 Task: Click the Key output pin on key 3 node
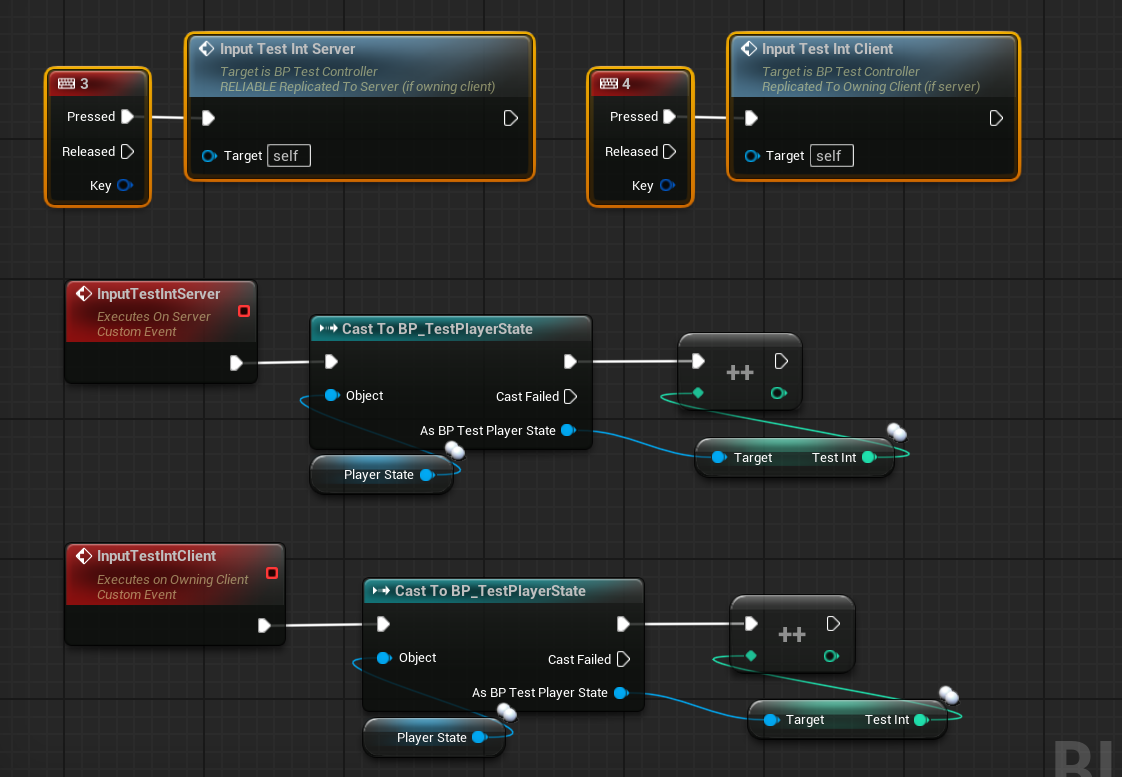click(125, 185)
